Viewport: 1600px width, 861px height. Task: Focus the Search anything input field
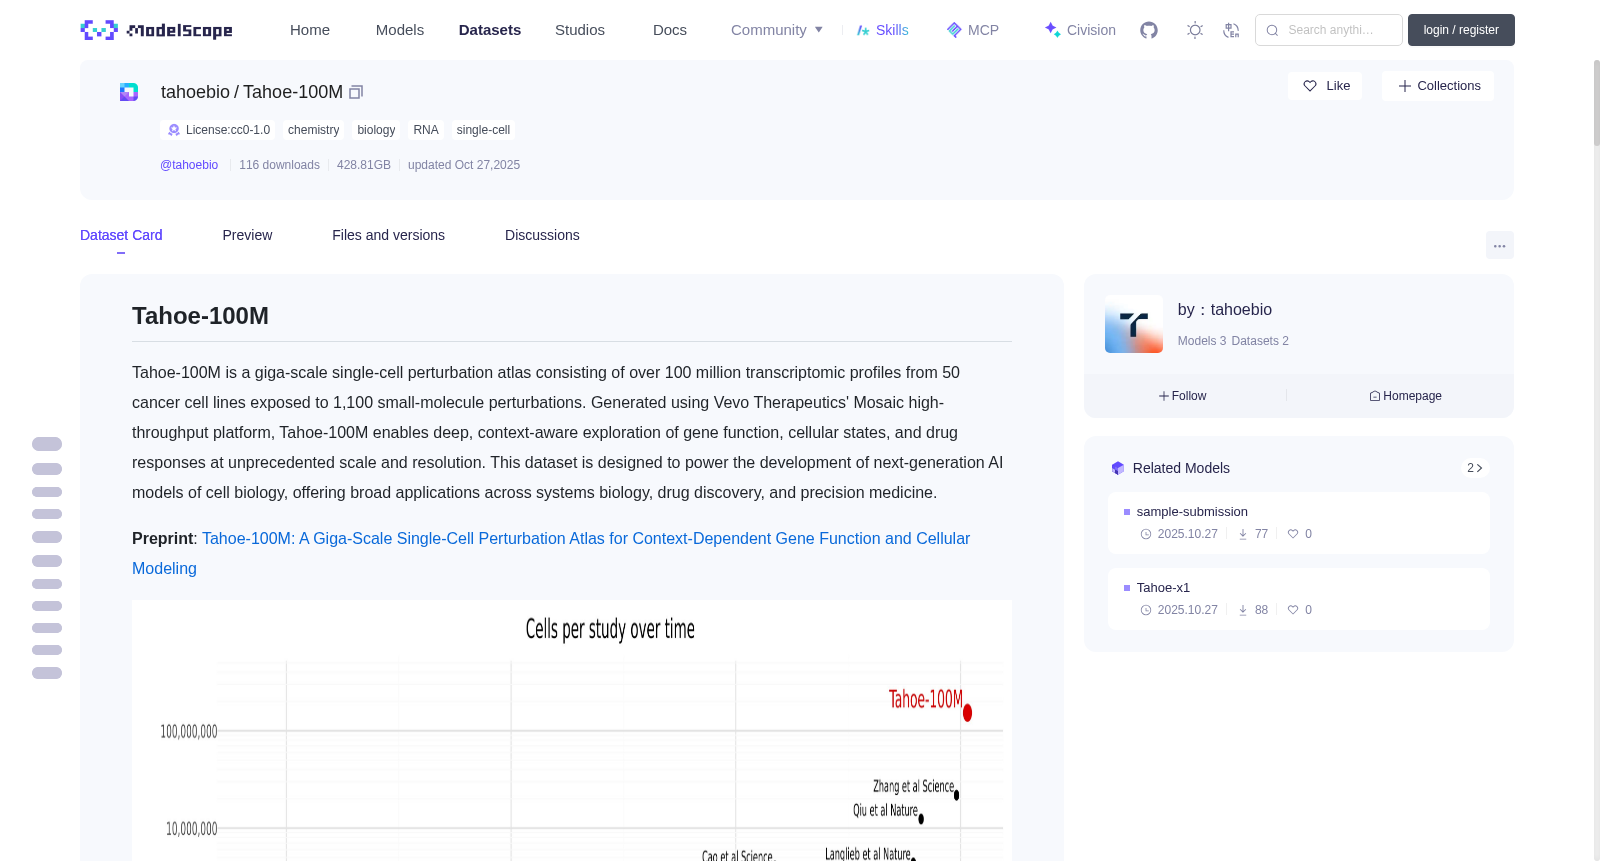tap(1329, 30)
